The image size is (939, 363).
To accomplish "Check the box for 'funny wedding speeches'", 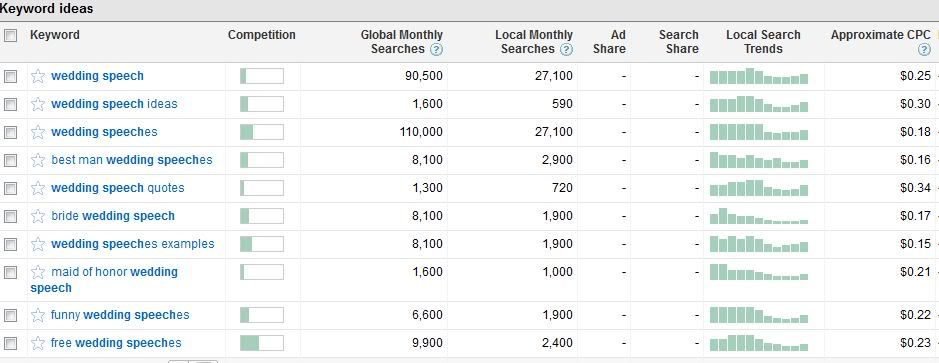I will click(10, 315).
